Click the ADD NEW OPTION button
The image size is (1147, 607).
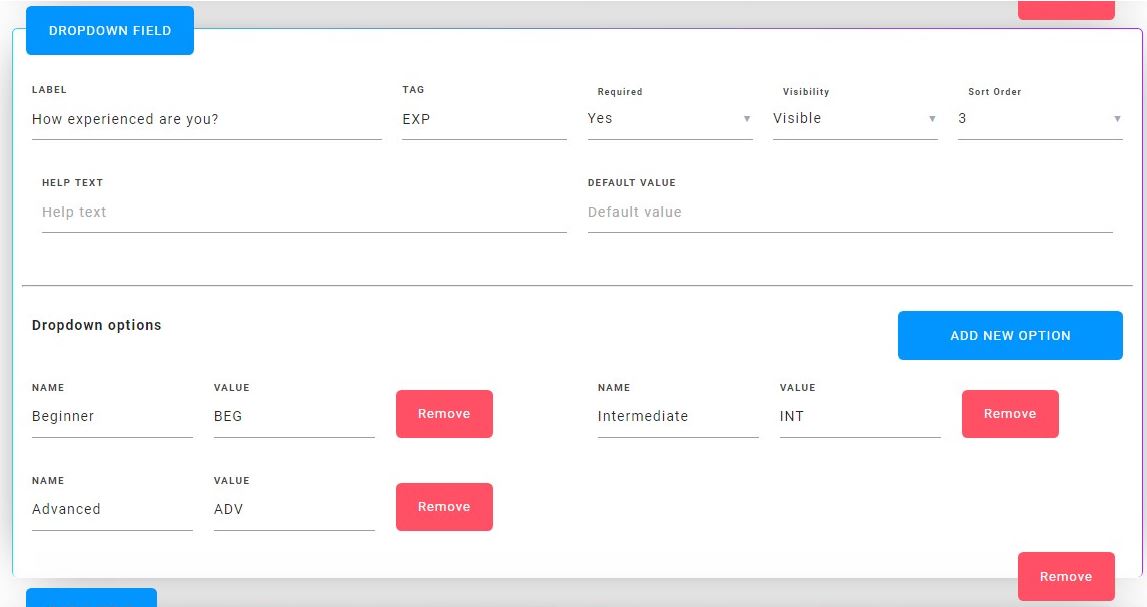pos(1010,335)
